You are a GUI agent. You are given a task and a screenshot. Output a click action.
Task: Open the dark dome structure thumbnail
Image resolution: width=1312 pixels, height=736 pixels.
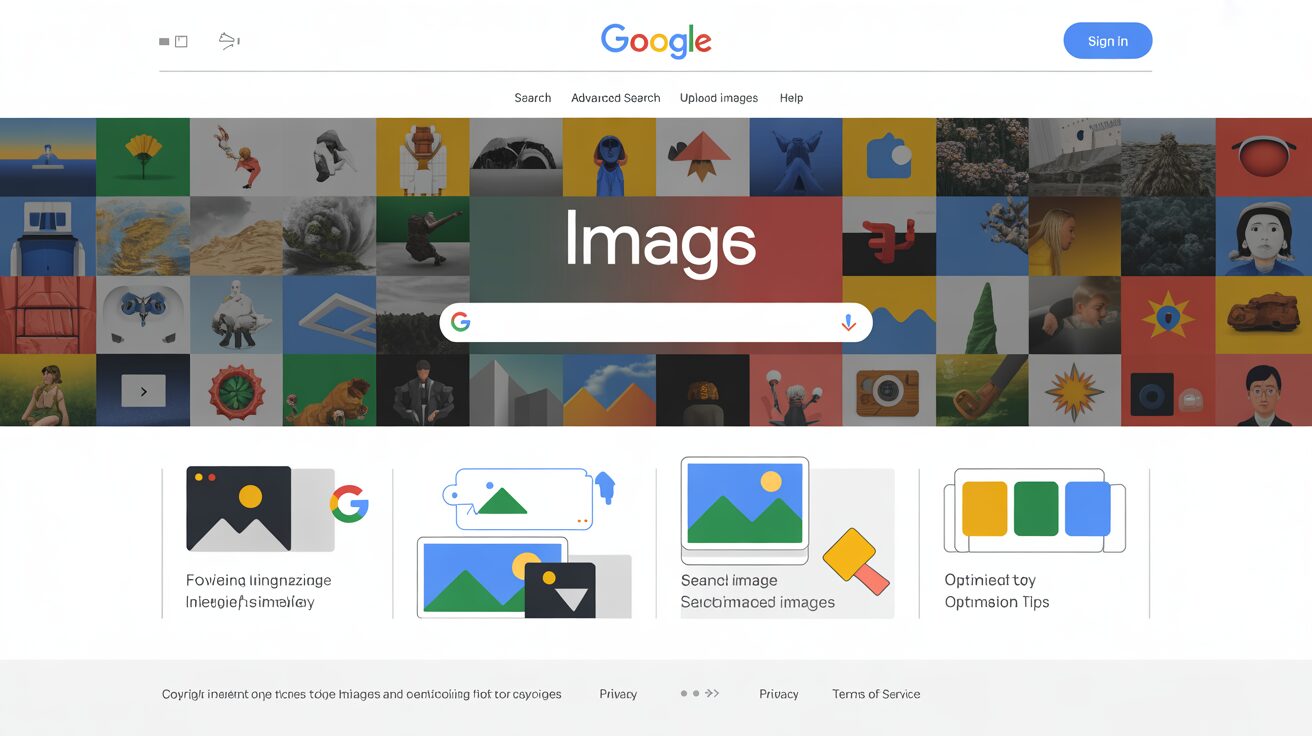coord(516,157)
